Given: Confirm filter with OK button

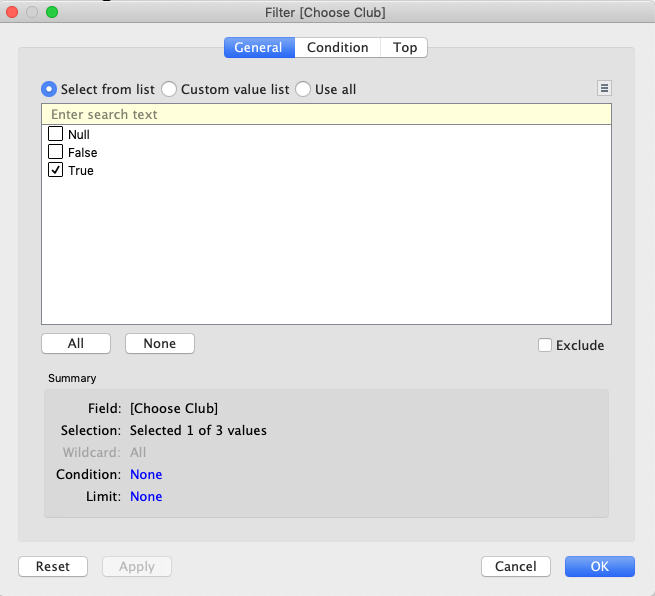Looking at the screenshot, I should (x=599, y=566).
